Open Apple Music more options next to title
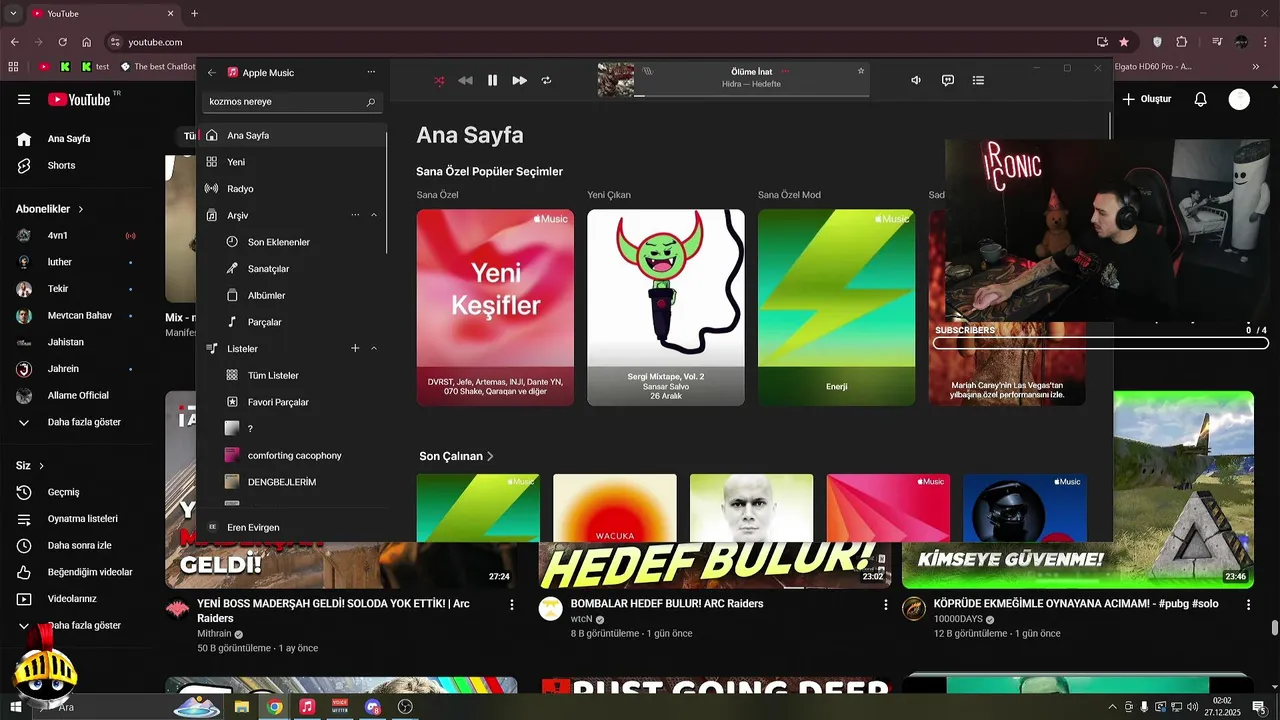Viewport: 1280px width, 720px height. tap(371, 72)
